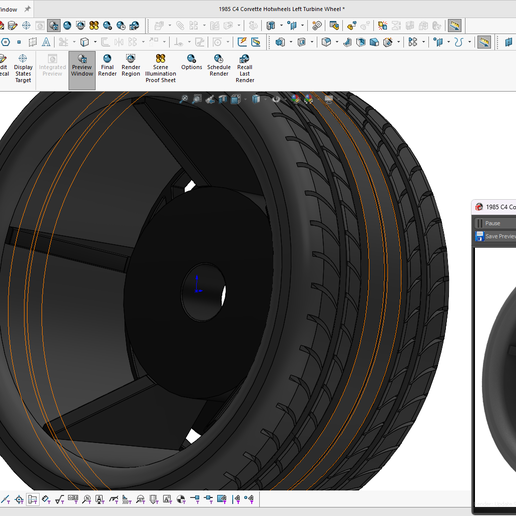This screenshot has height=516, width=516.
Task: Click the magnifier annotation icon in bottom toolbar
Action: (x=87, y=499)
